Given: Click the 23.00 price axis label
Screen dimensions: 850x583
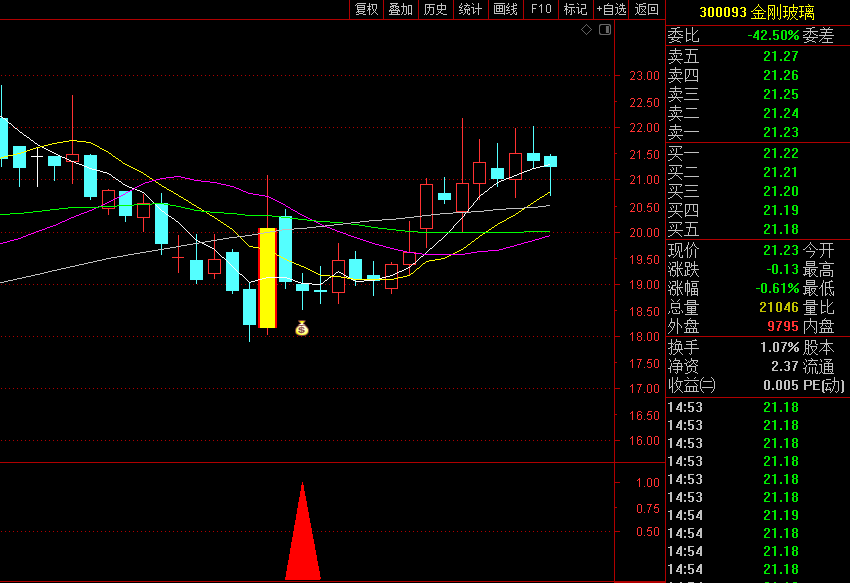Looking at the screenshot, I should pyautogui.click(x=644, y=76).
